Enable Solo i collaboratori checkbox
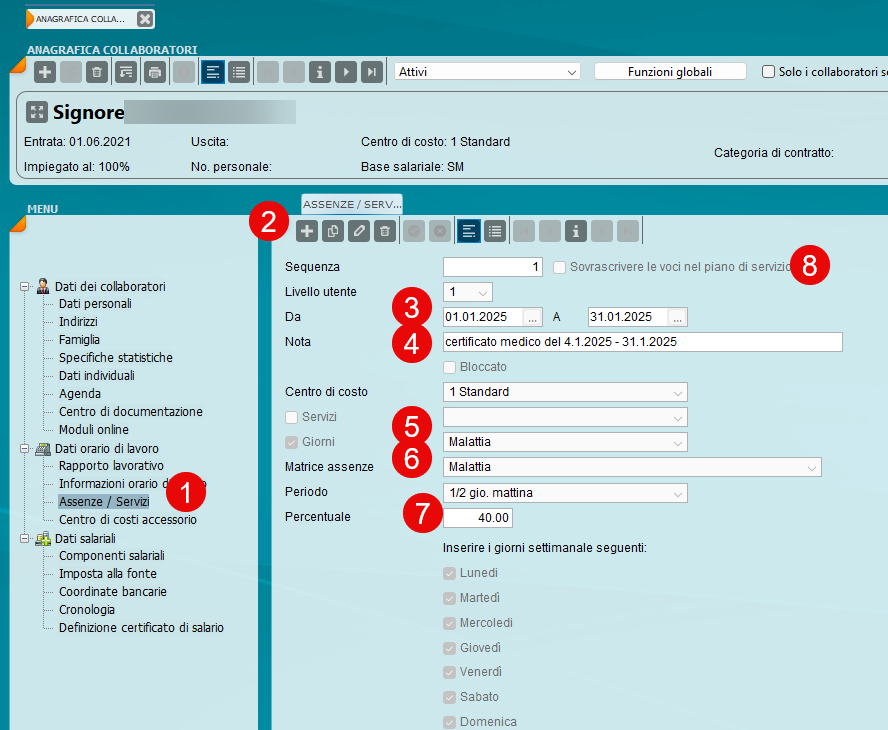 point(768,72)
